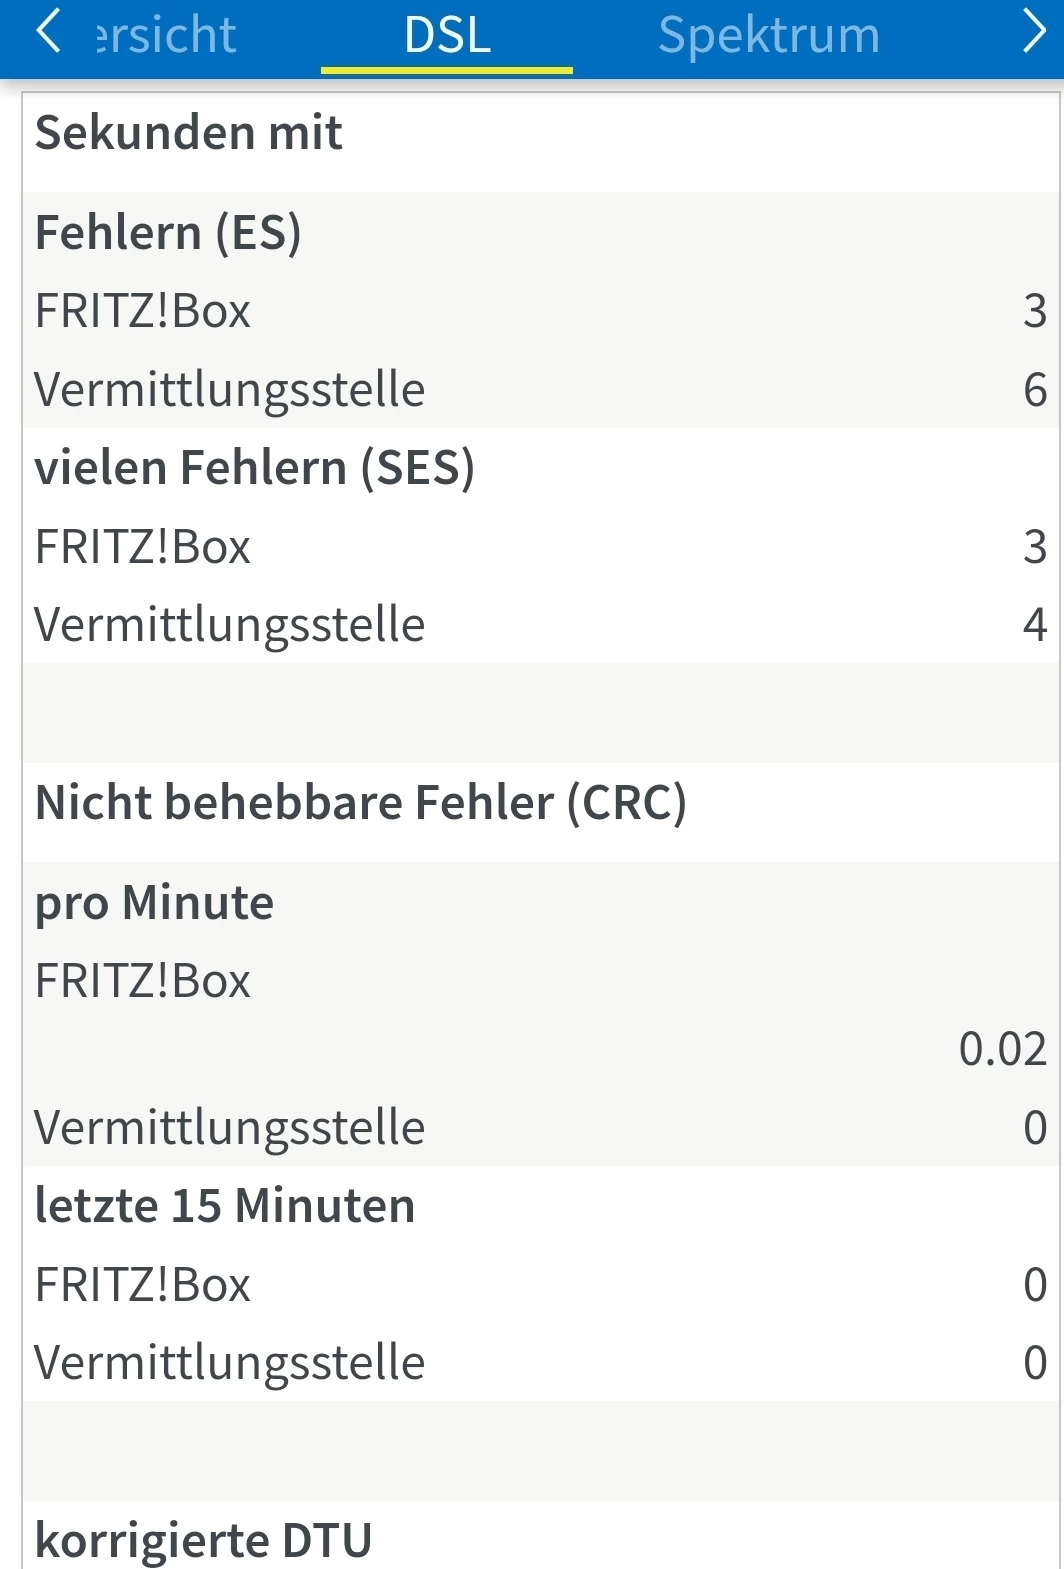Tap FRITZ!Box label under letzte 15 Minuten
Screen dimensions: 1064x1569
click(x=143, y=1285)
